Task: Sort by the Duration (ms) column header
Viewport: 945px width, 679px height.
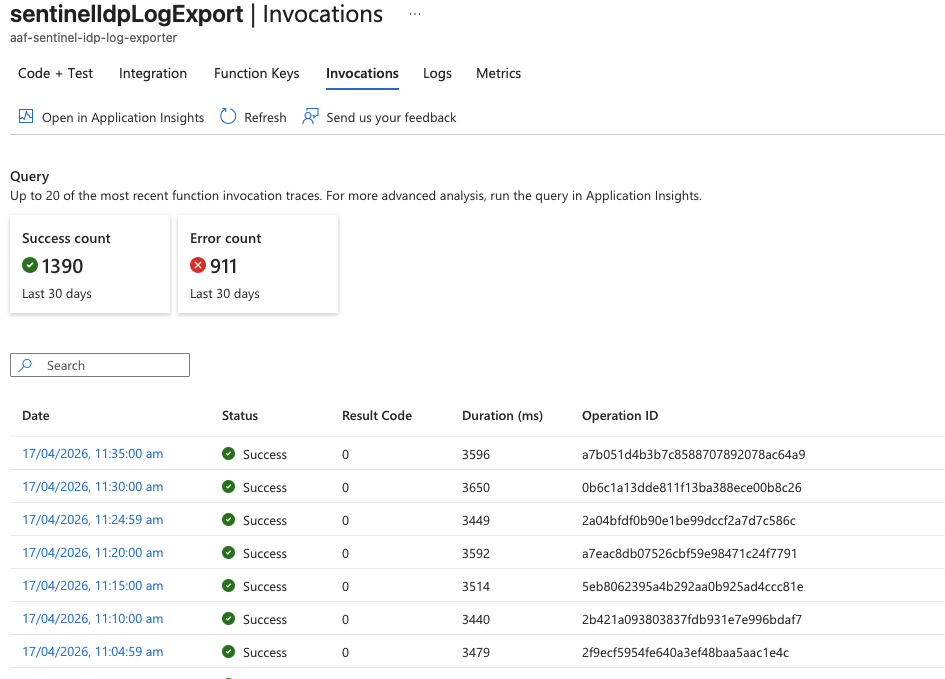Action: tap(502, 416)
